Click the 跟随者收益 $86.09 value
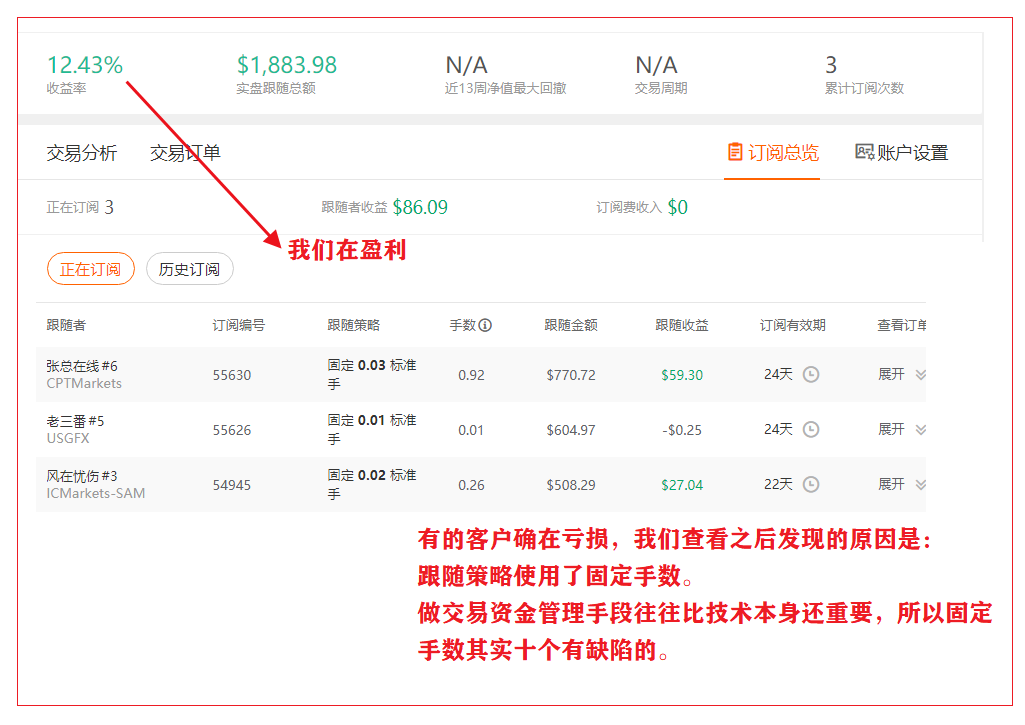1025x725 pixels. (x=420, y=207)
